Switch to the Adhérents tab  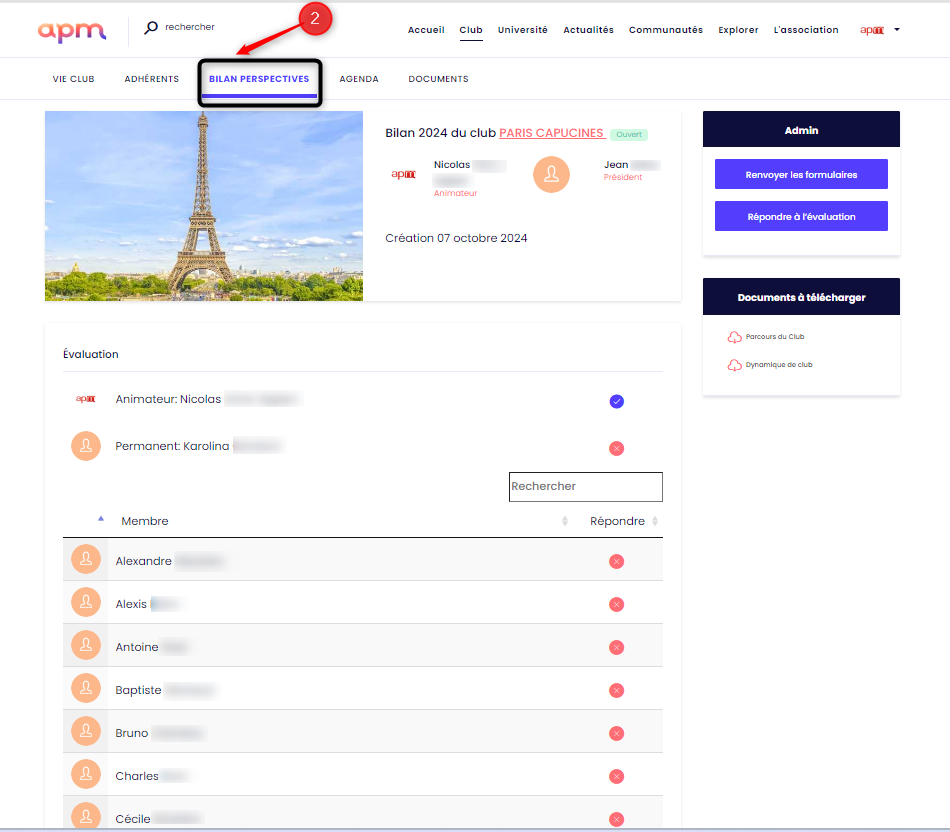(x=151, y=79)
